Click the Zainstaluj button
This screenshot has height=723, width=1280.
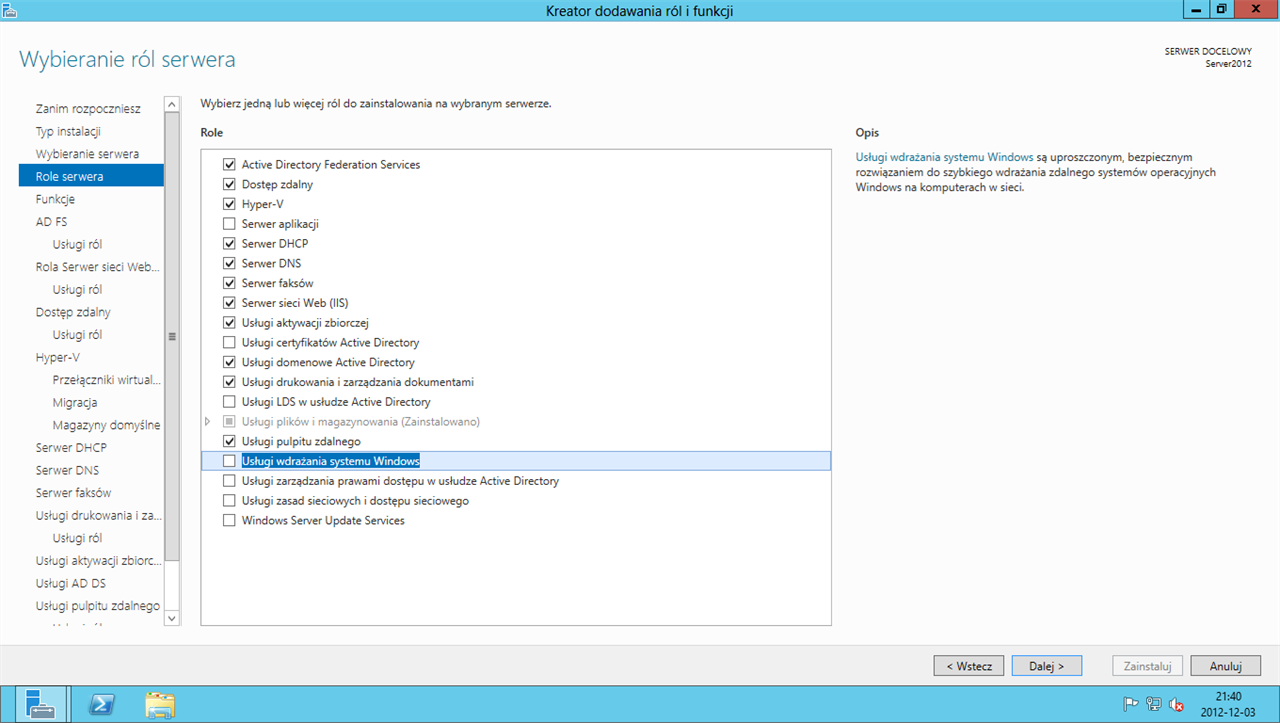pos(1148,665)
